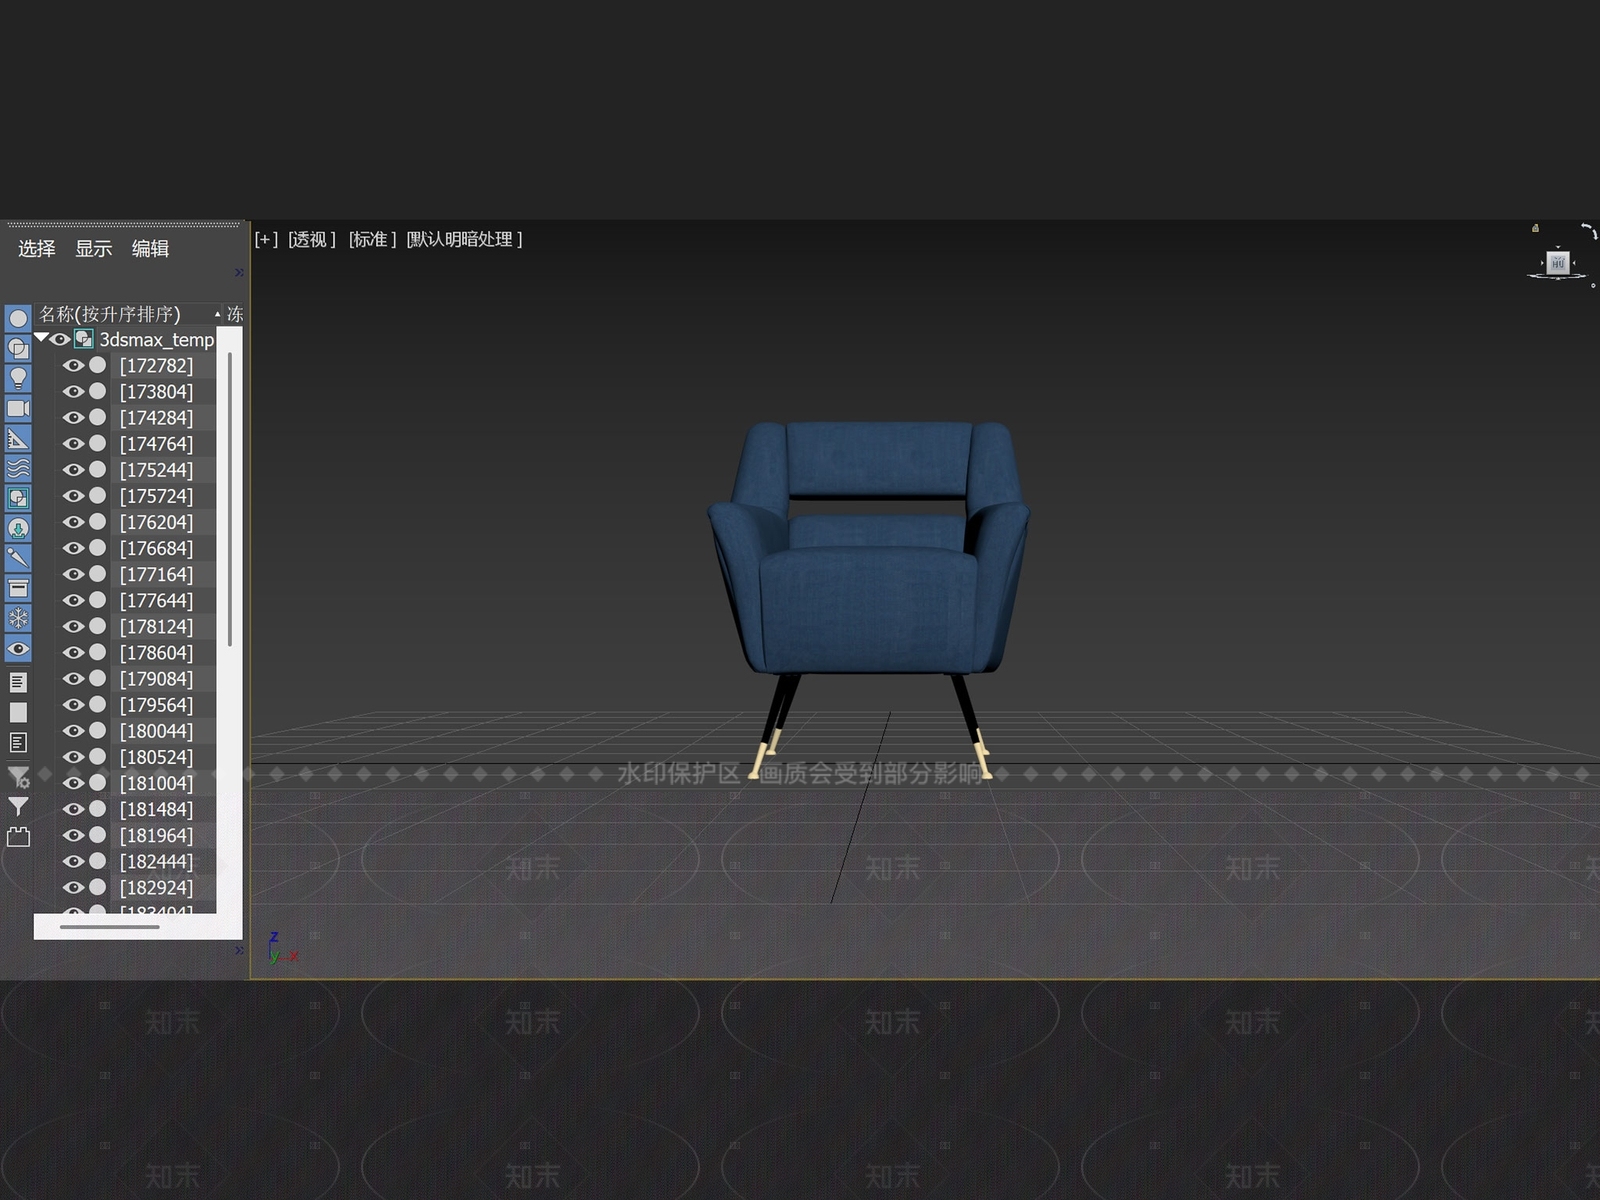Toggle the Display Containers box icon
The height and width of the screenshot is (1200, 1600).
18,588
